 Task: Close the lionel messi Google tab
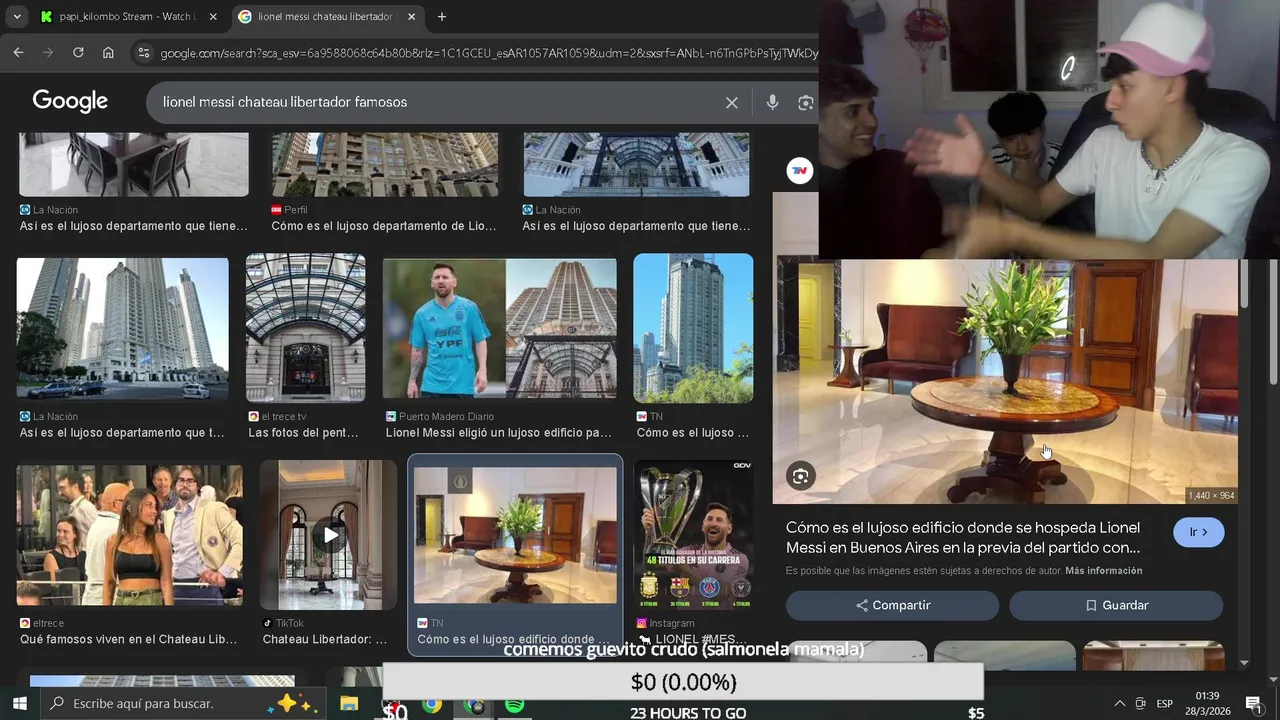pyautogui.click(x=411, y=16)
